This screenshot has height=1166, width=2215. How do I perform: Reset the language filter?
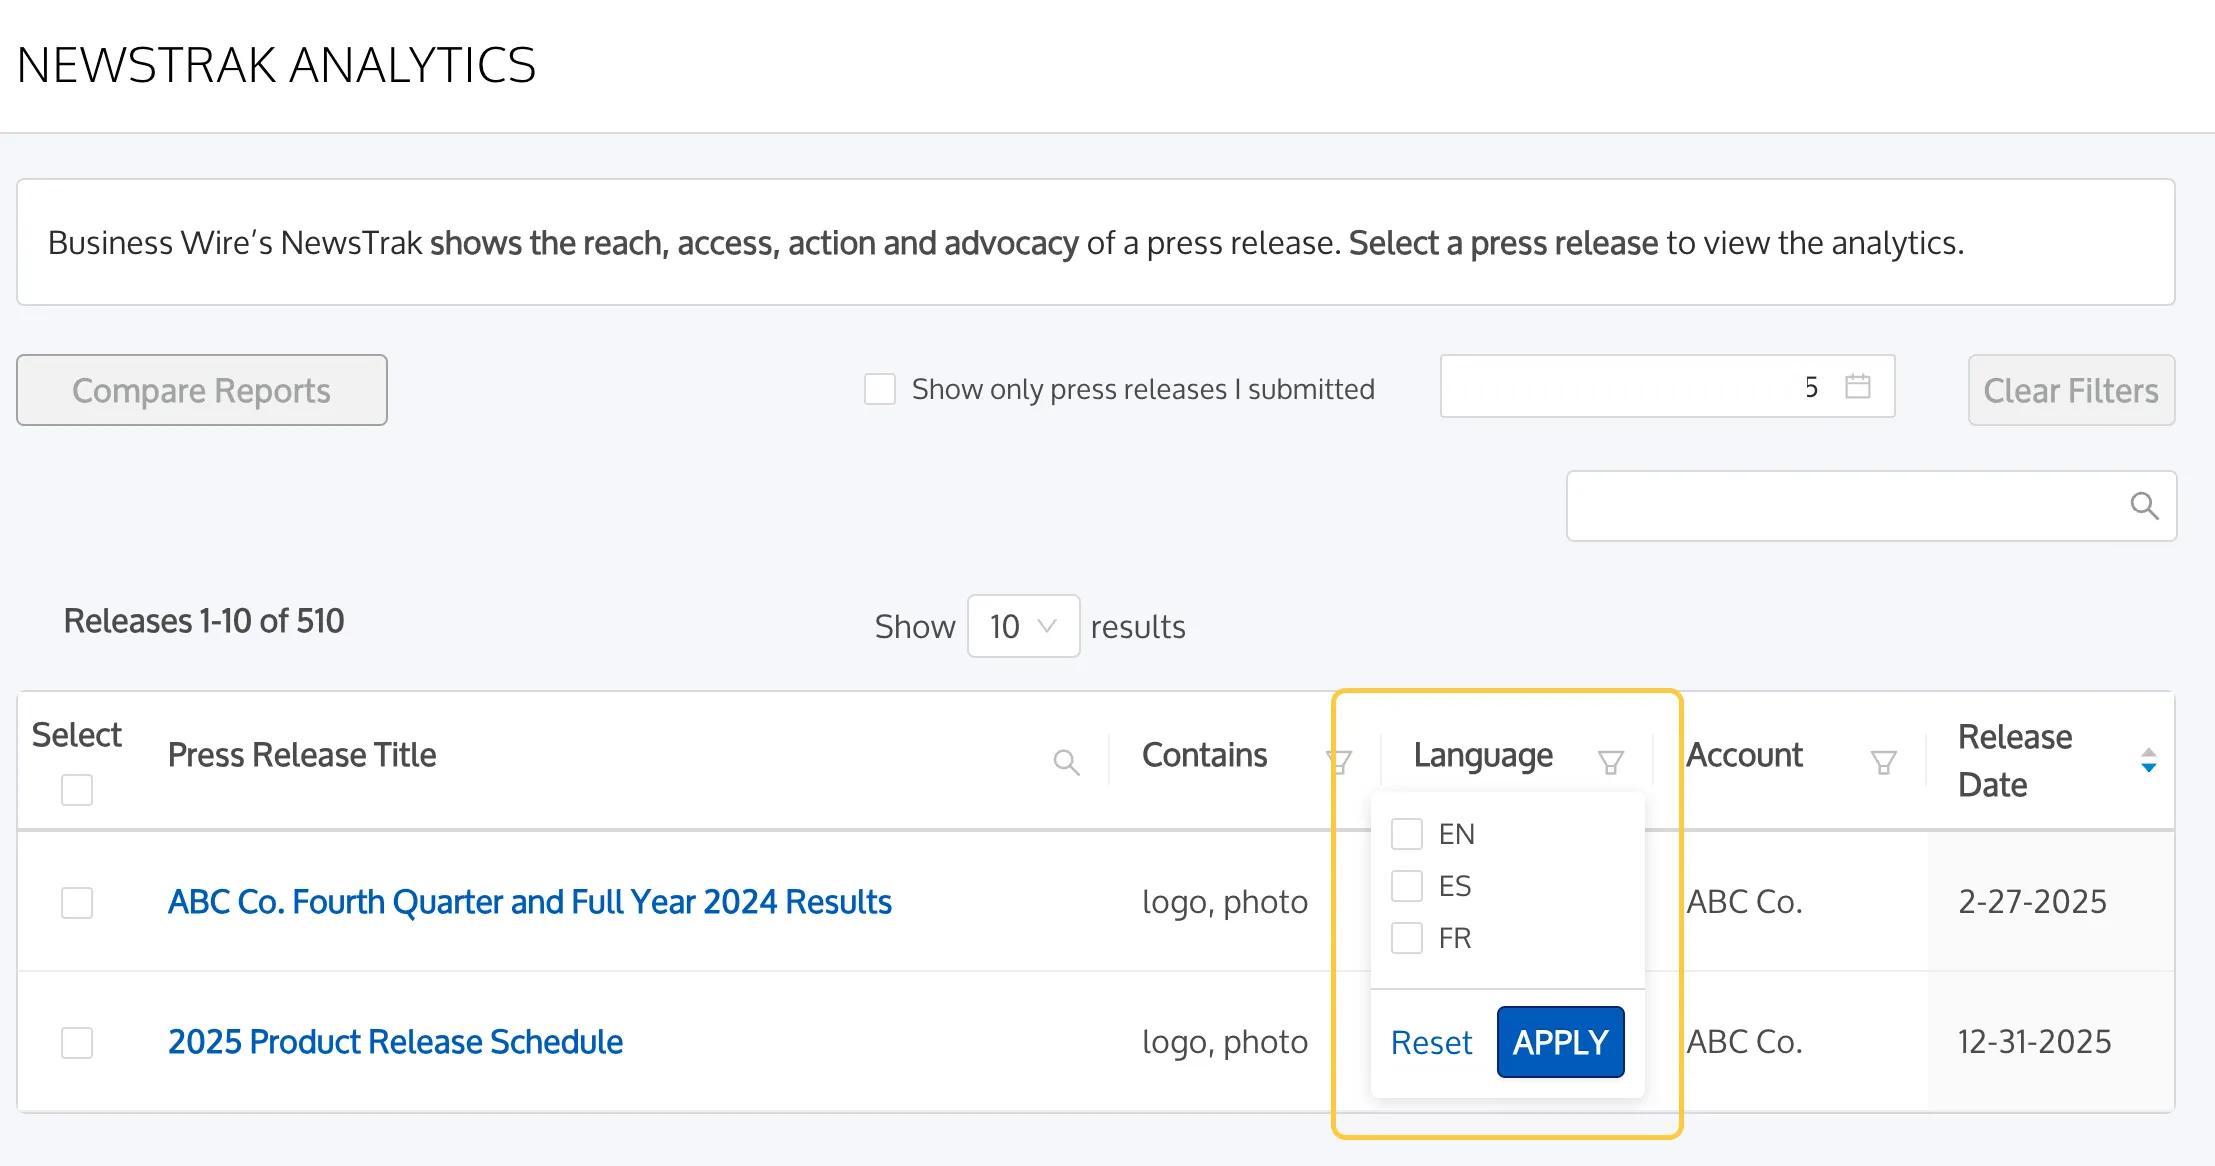pyautogui.click(x=1431, y=1043)
